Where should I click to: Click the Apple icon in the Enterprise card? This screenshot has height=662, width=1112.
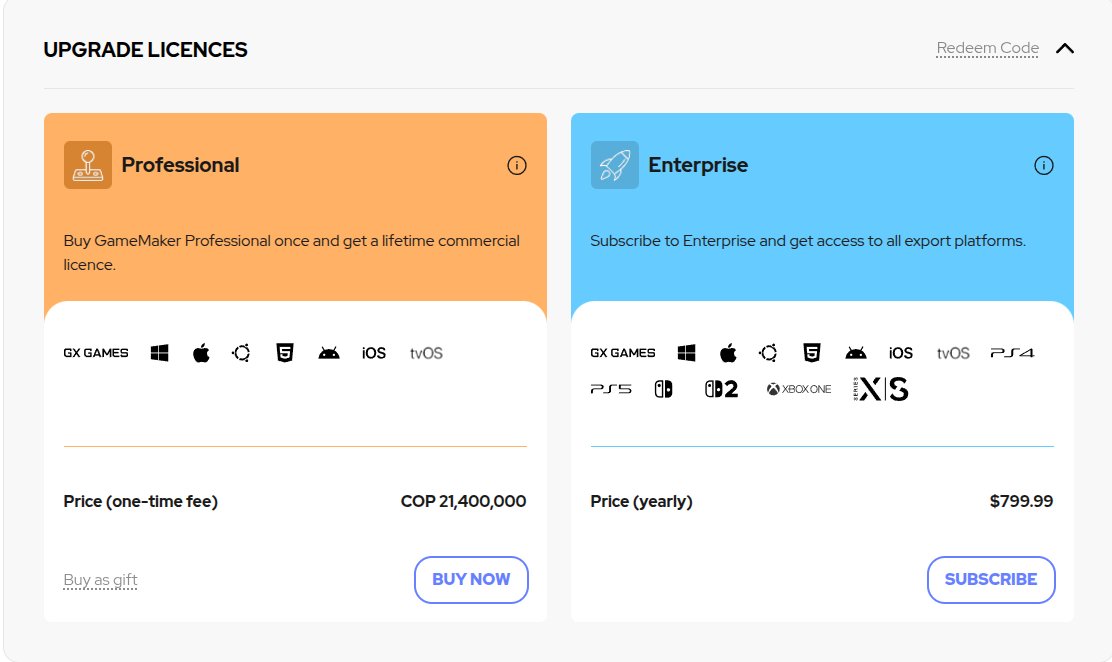click(x=728, y=353)
